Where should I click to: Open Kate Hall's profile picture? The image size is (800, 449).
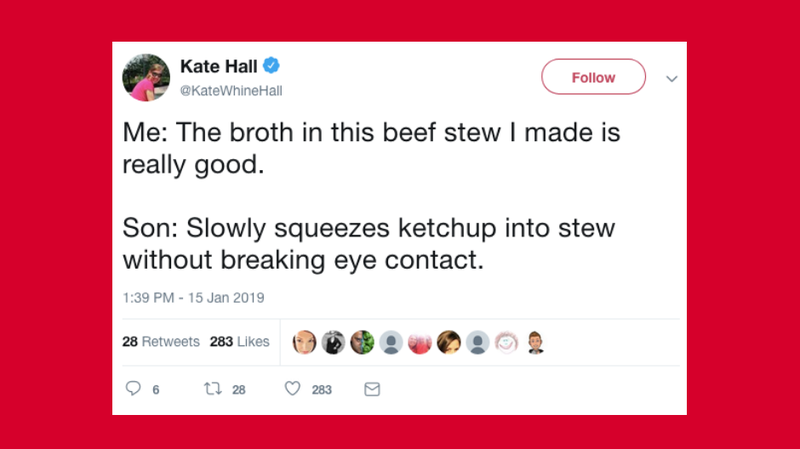pyautogui.click(x=147, y=77)
